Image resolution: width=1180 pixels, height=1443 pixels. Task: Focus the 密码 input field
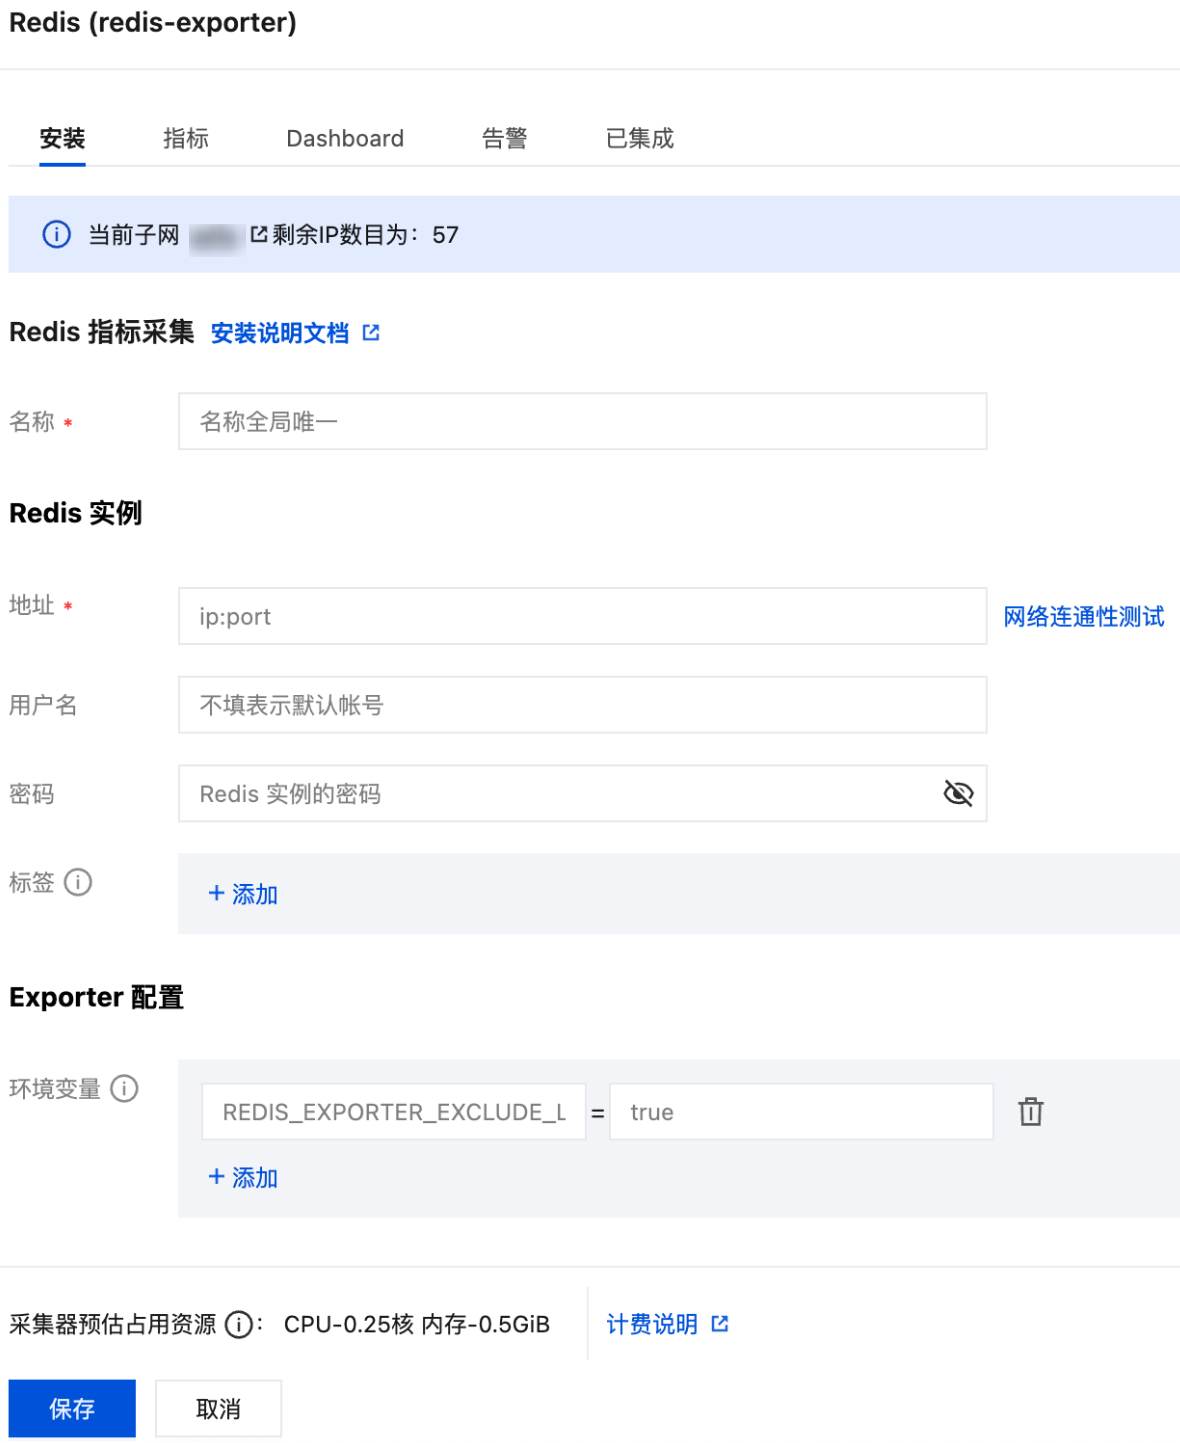(582, 794)
